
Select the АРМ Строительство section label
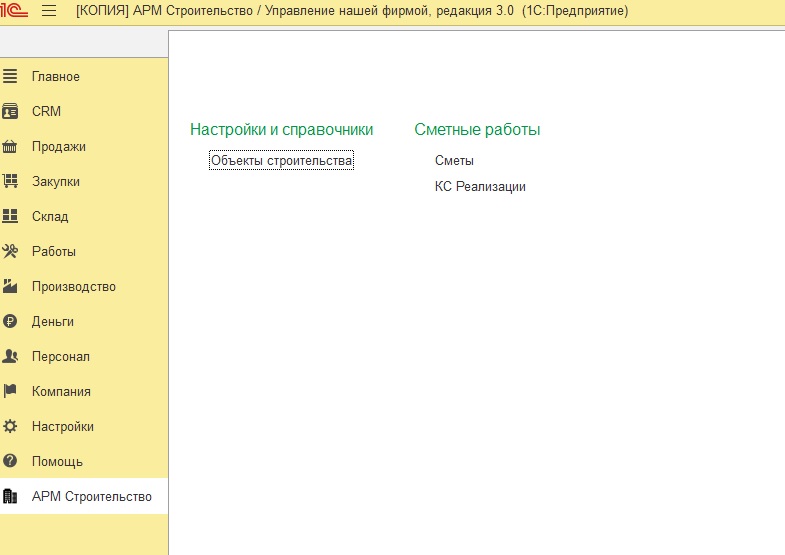pos(92,496)
